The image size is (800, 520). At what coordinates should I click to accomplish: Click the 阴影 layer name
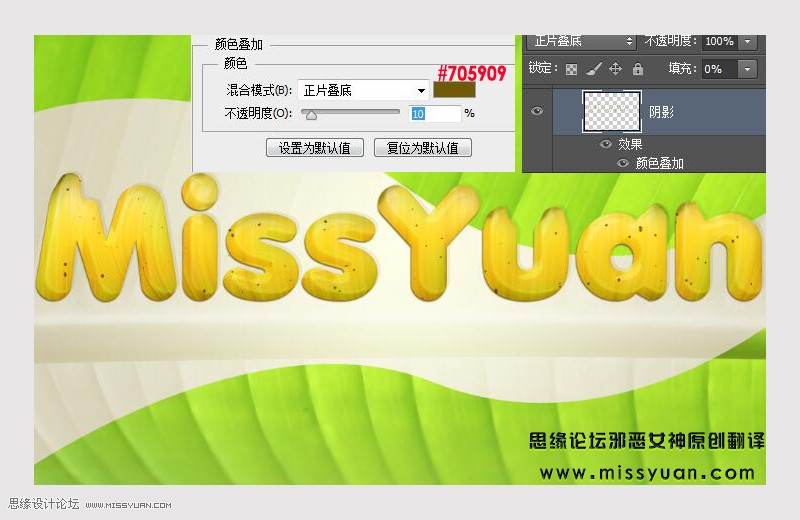pos(661,112)
